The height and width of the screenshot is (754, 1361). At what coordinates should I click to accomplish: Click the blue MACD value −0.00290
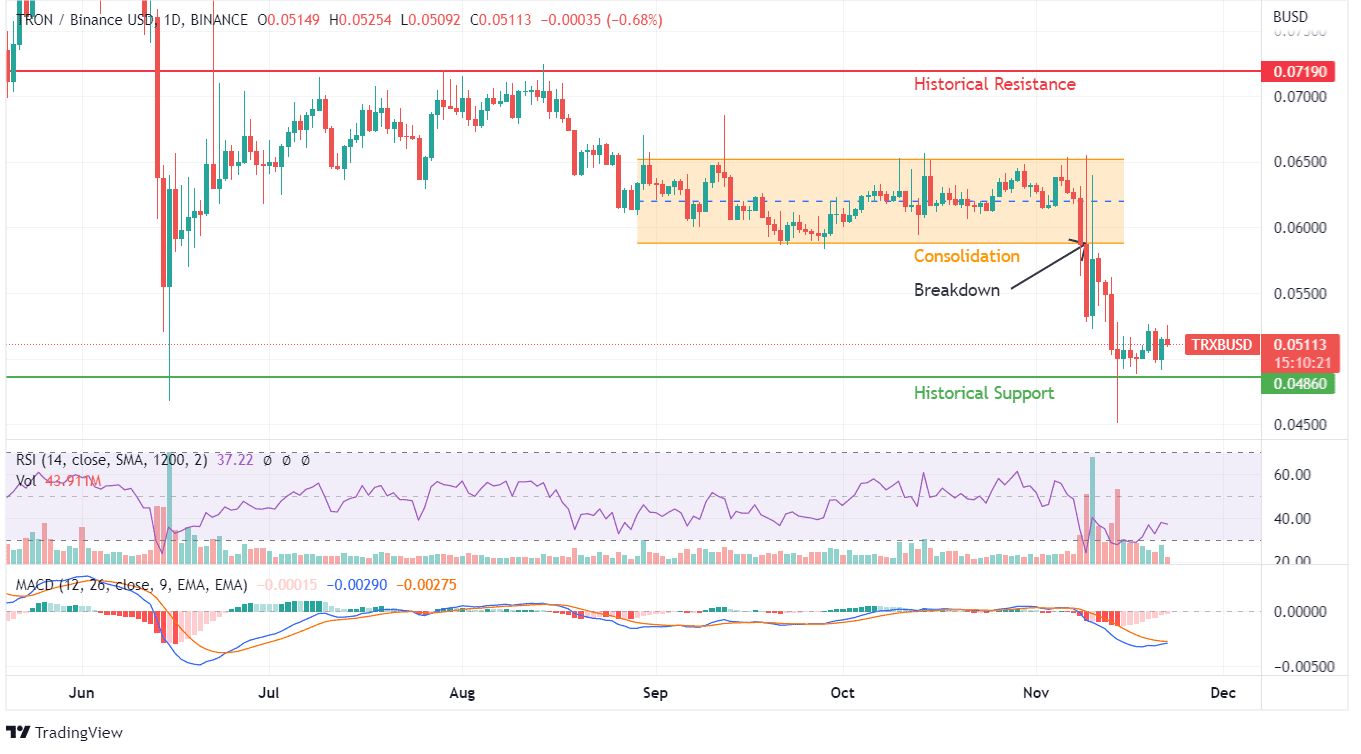[x=356, y=584]
